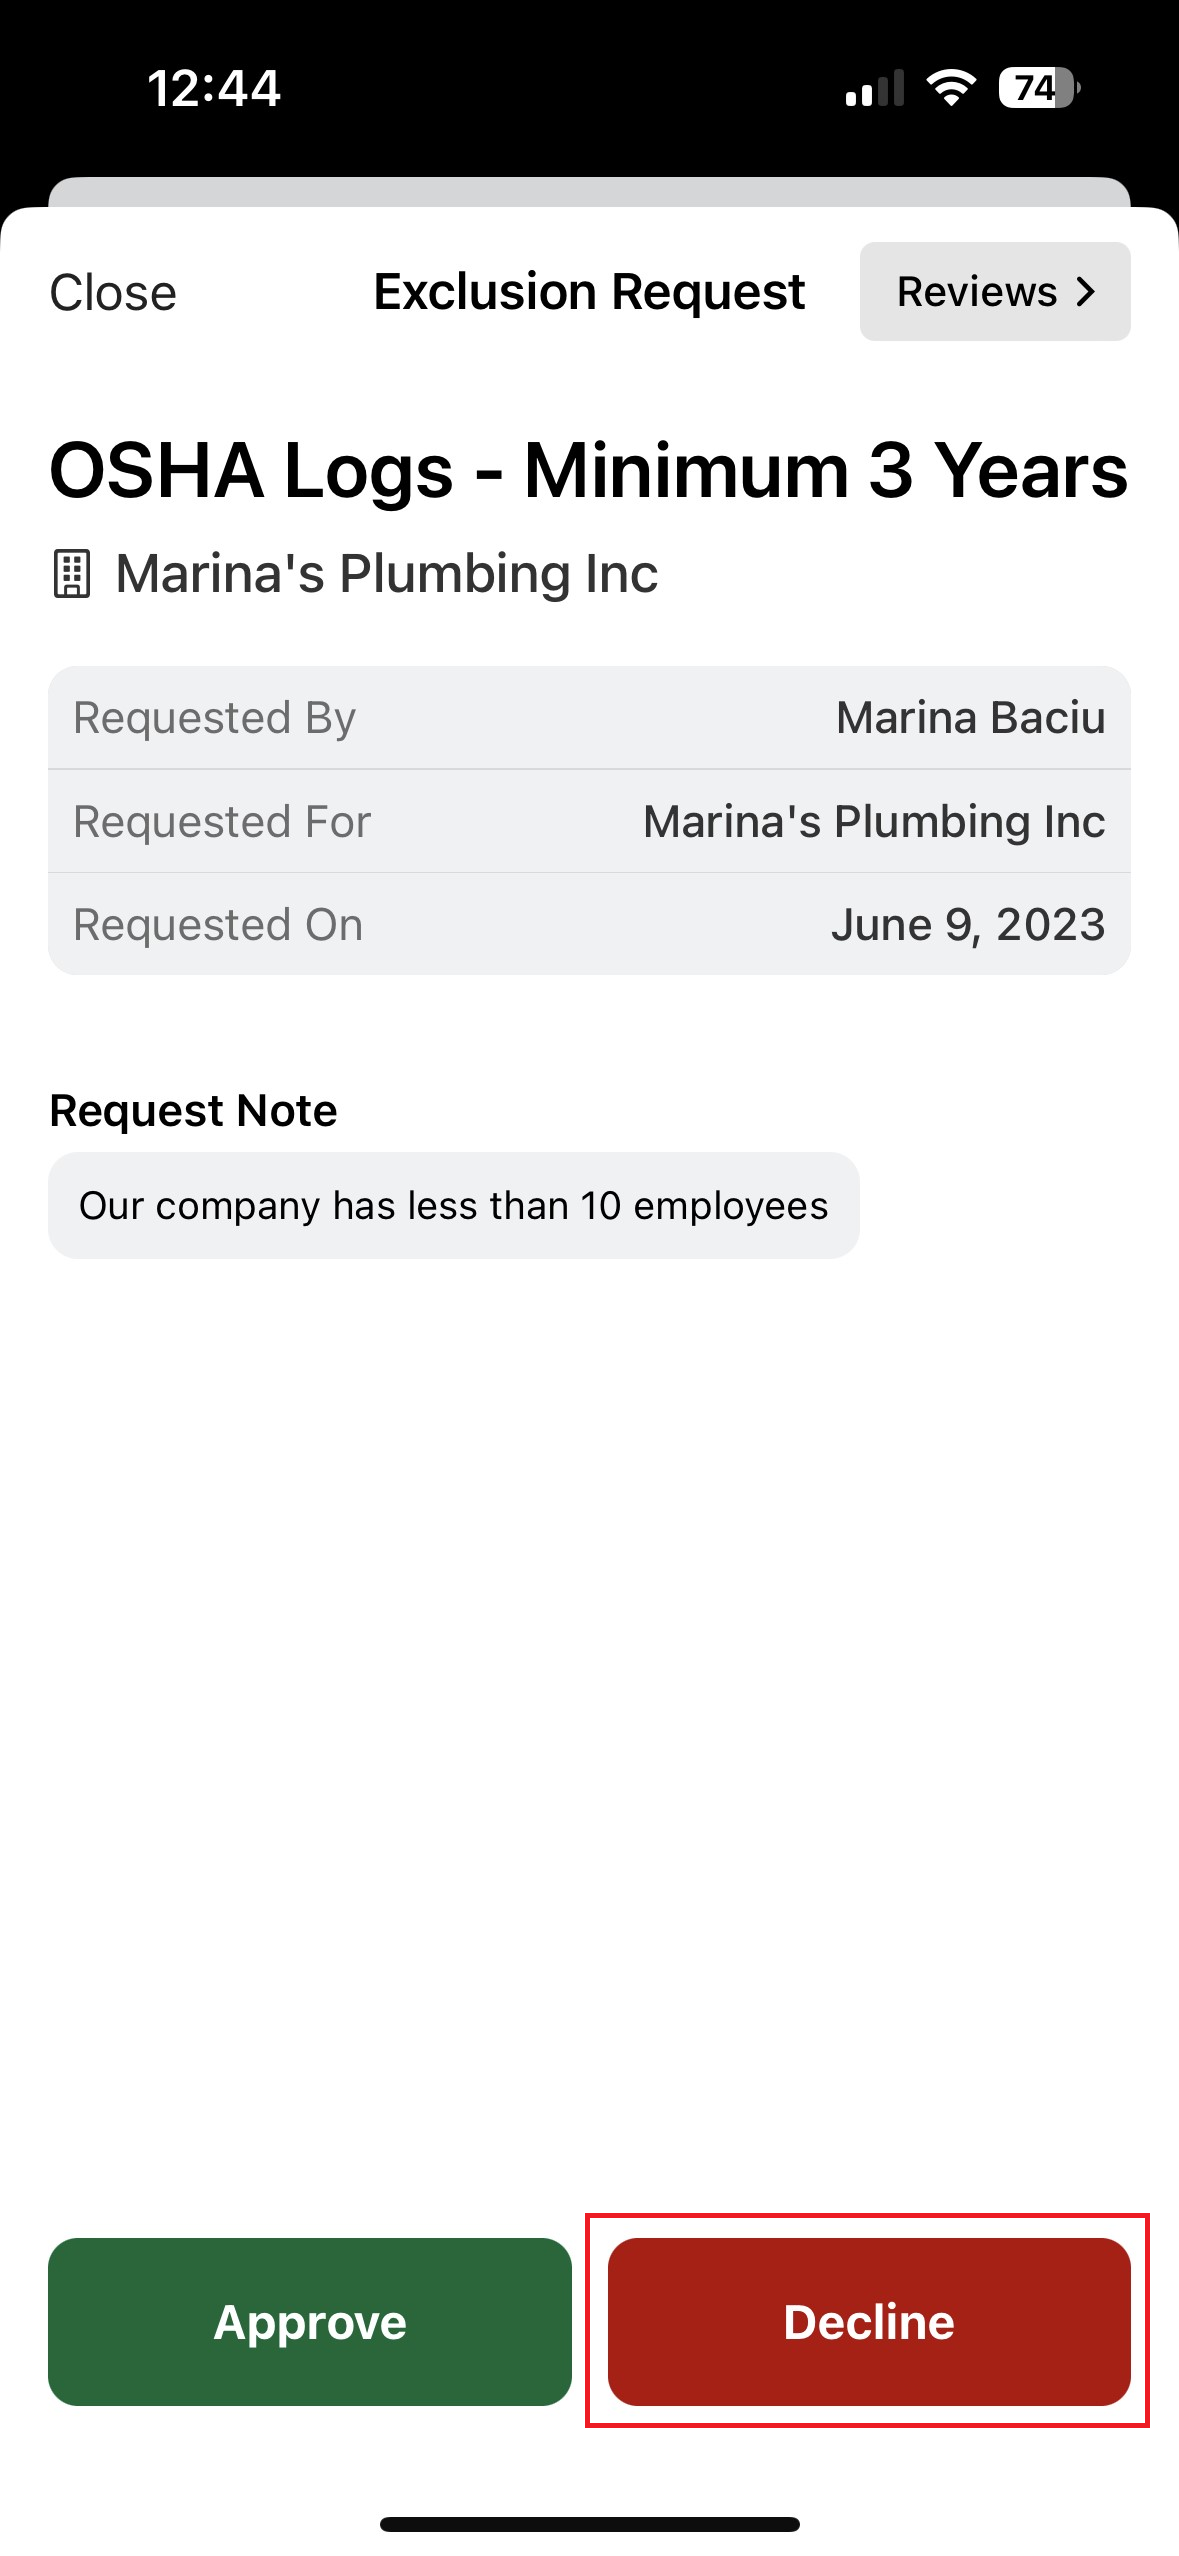Tap the requester name Marina Baciu
This screenshot has height=2556, width=1179.
click(970, 718)
